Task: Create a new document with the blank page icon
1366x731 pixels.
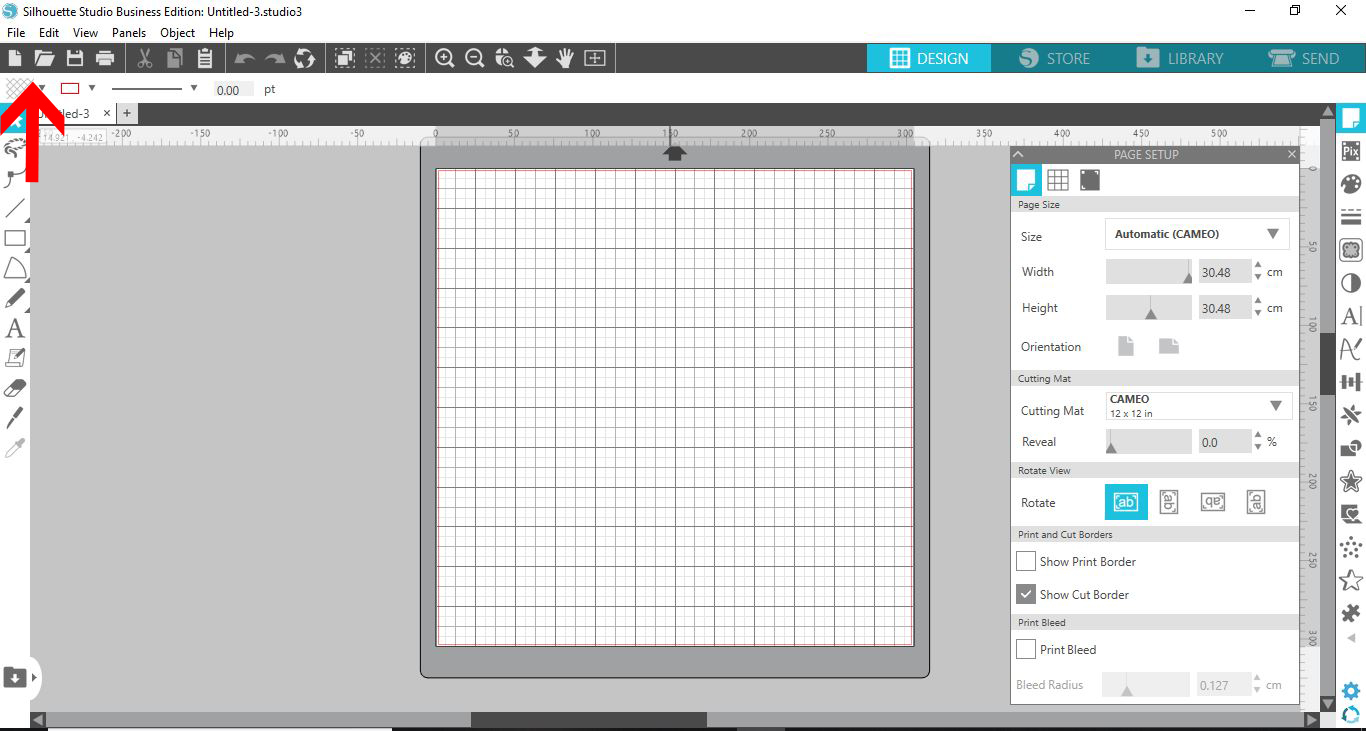Action: 15,58
